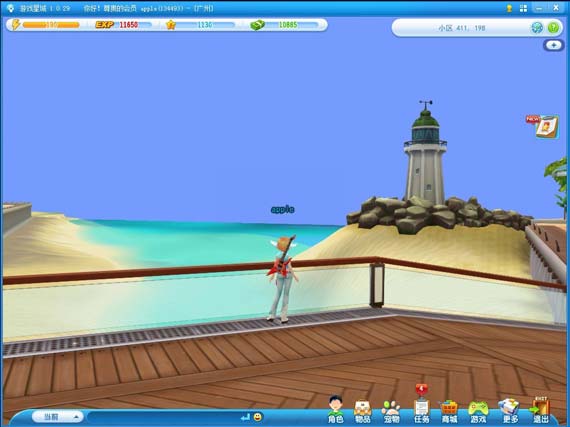Viewport: 570px width, 427px height.
Task: Expand the plus button under location bar
Action: 554,45
